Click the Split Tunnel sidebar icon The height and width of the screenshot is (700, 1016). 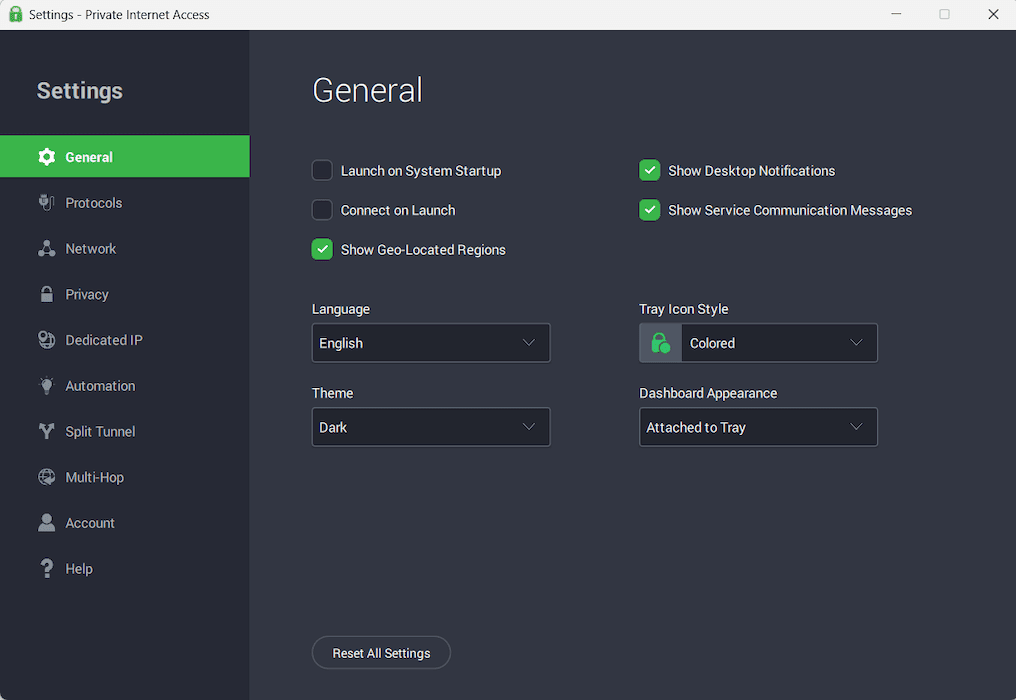point(47,431)
